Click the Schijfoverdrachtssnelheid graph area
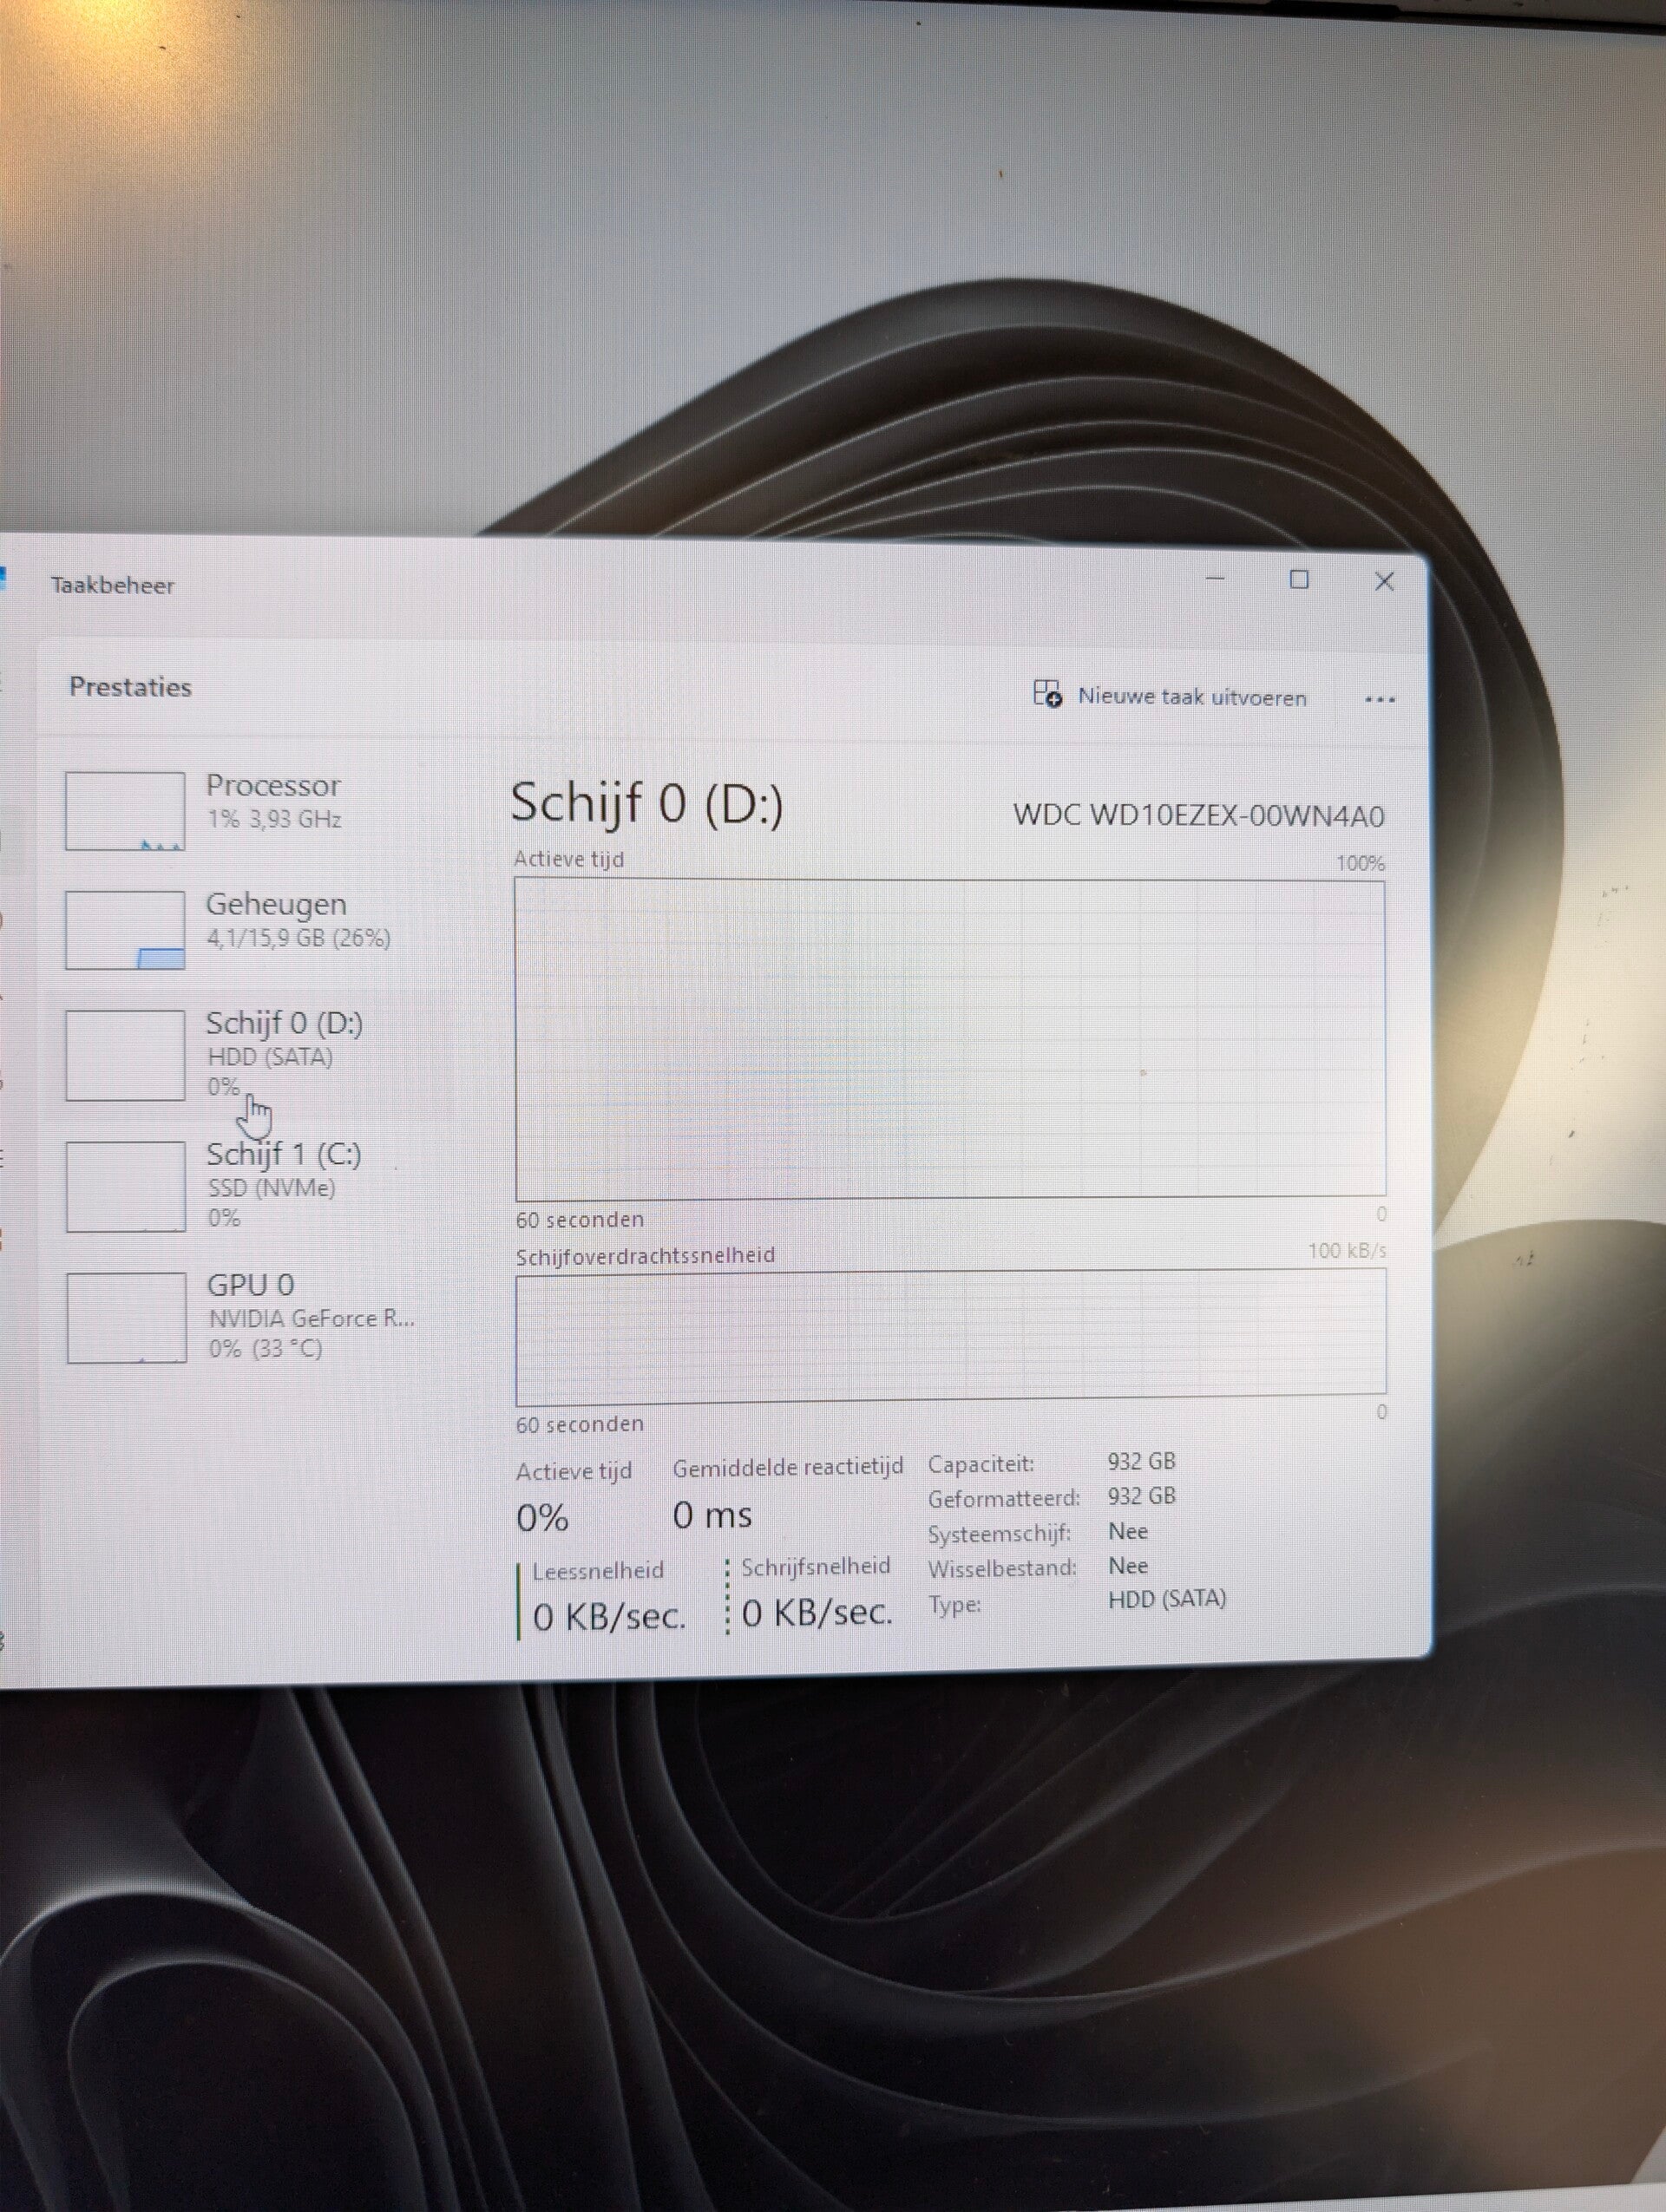This screenshot has width=1666, height=2212. coord(951,1336)
